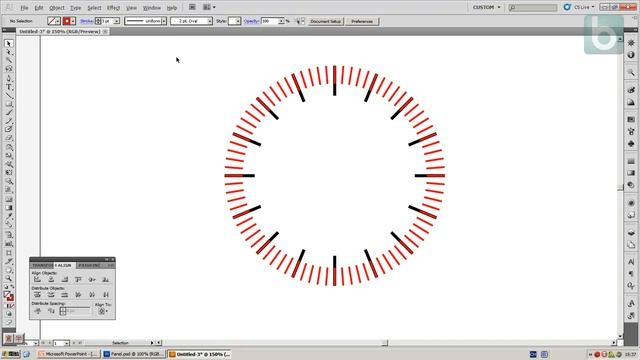Click the blue Stroke link label

pos(86,21)
